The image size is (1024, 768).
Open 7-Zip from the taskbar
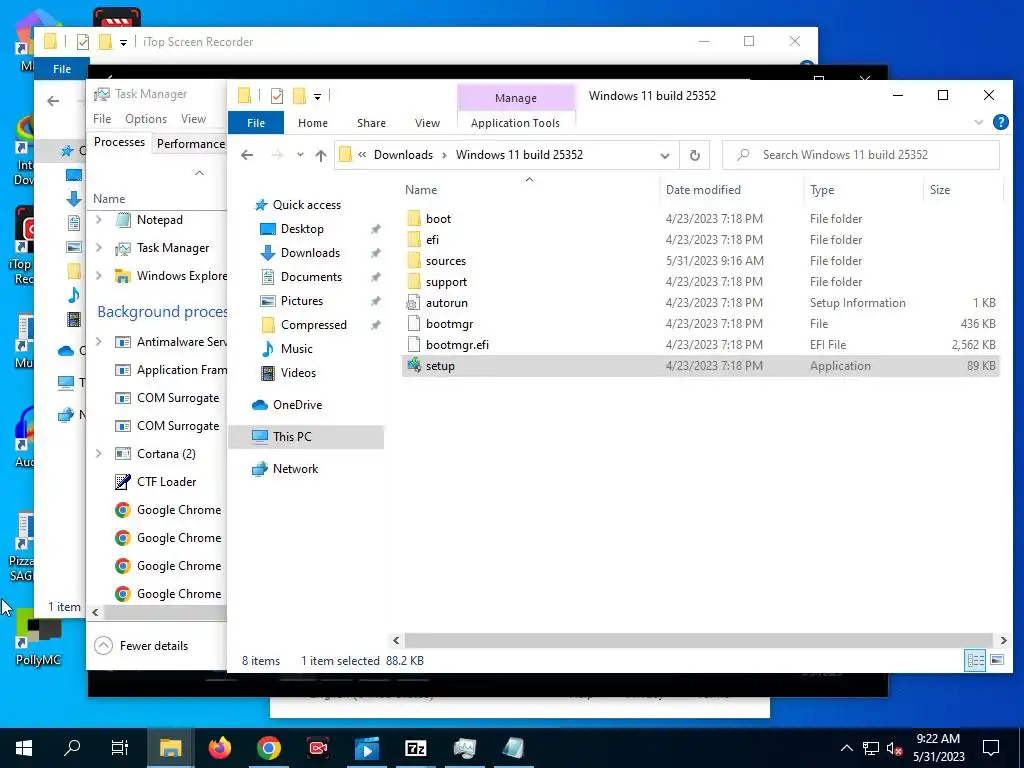click(x=416, y=748)
